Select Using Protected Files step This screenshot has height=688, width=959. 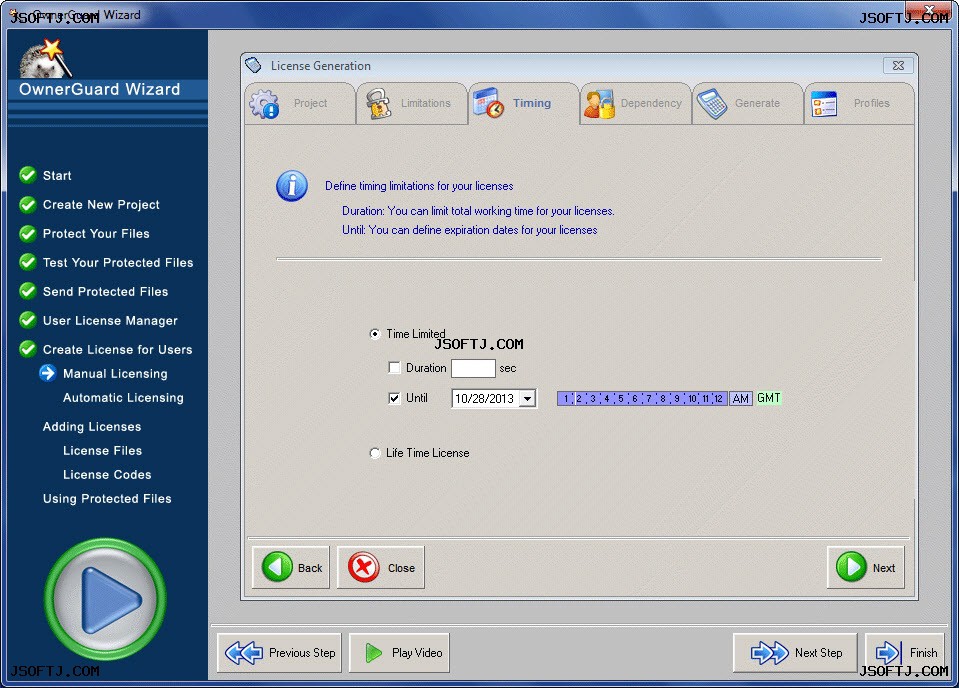107,498
